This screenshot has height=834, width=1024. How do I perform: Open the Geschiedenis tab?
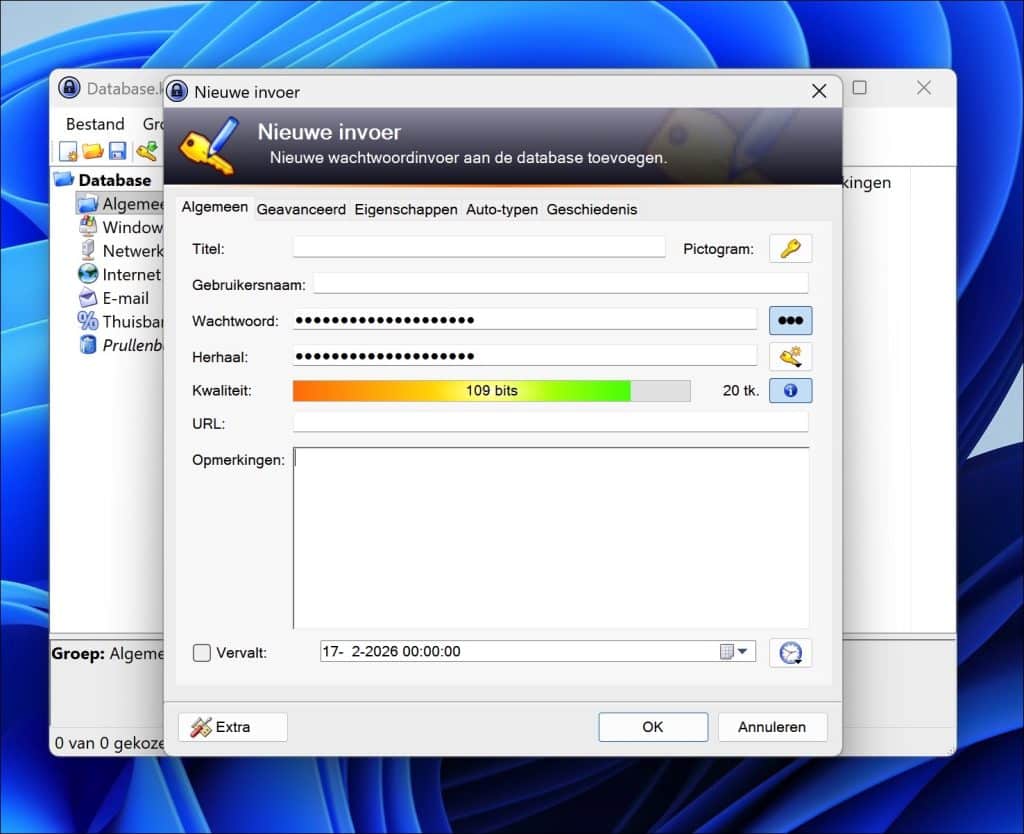[592, 209]
